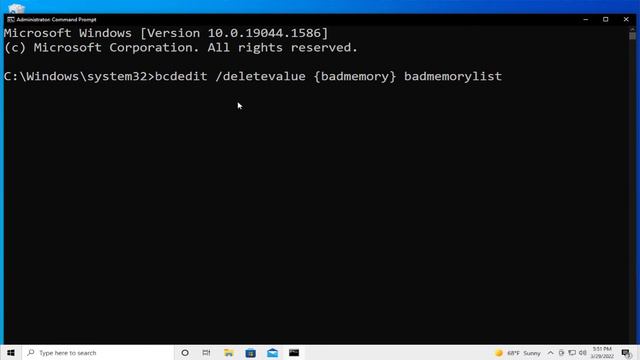Click the 'badmemorylist' word in command
Image resolution: width=640 pixels, height=360 pixels.
pos(453,76)
